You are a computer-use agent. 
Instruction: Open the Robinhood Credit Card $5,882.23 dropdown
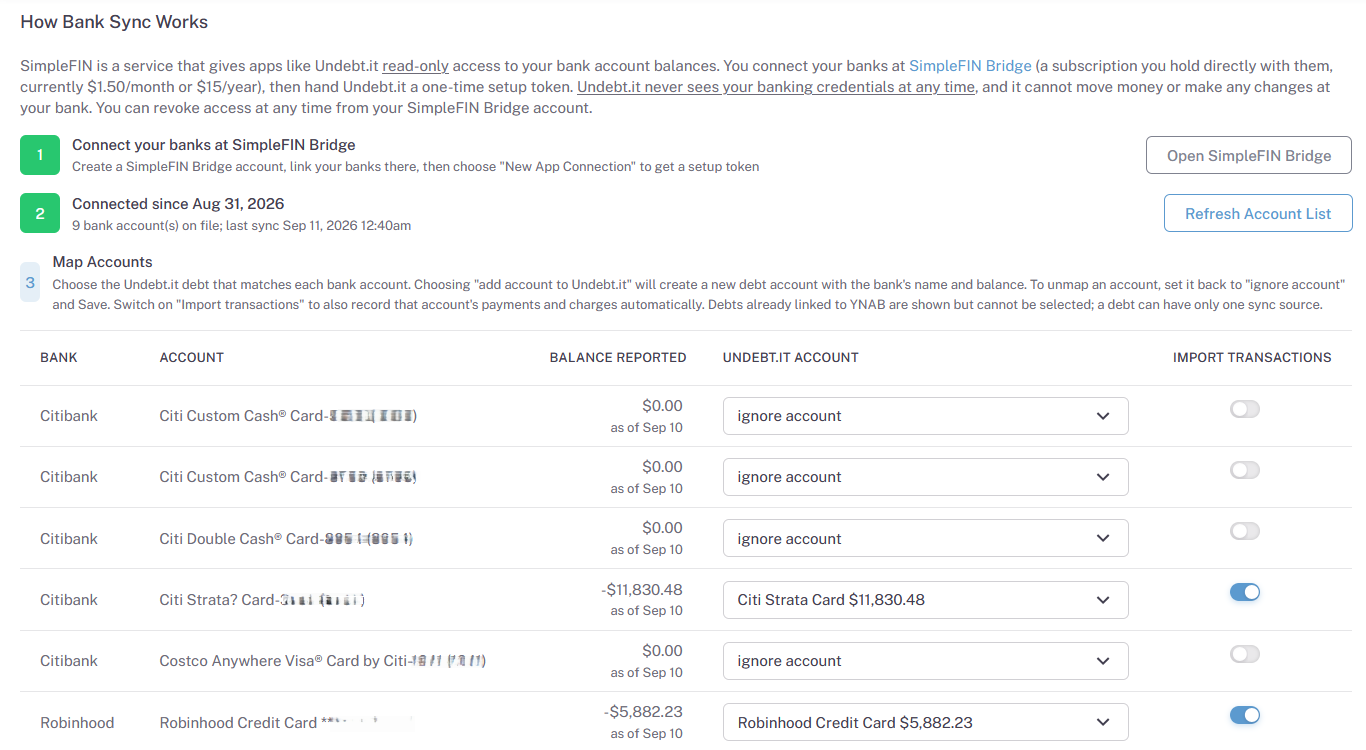pos(926,722)
